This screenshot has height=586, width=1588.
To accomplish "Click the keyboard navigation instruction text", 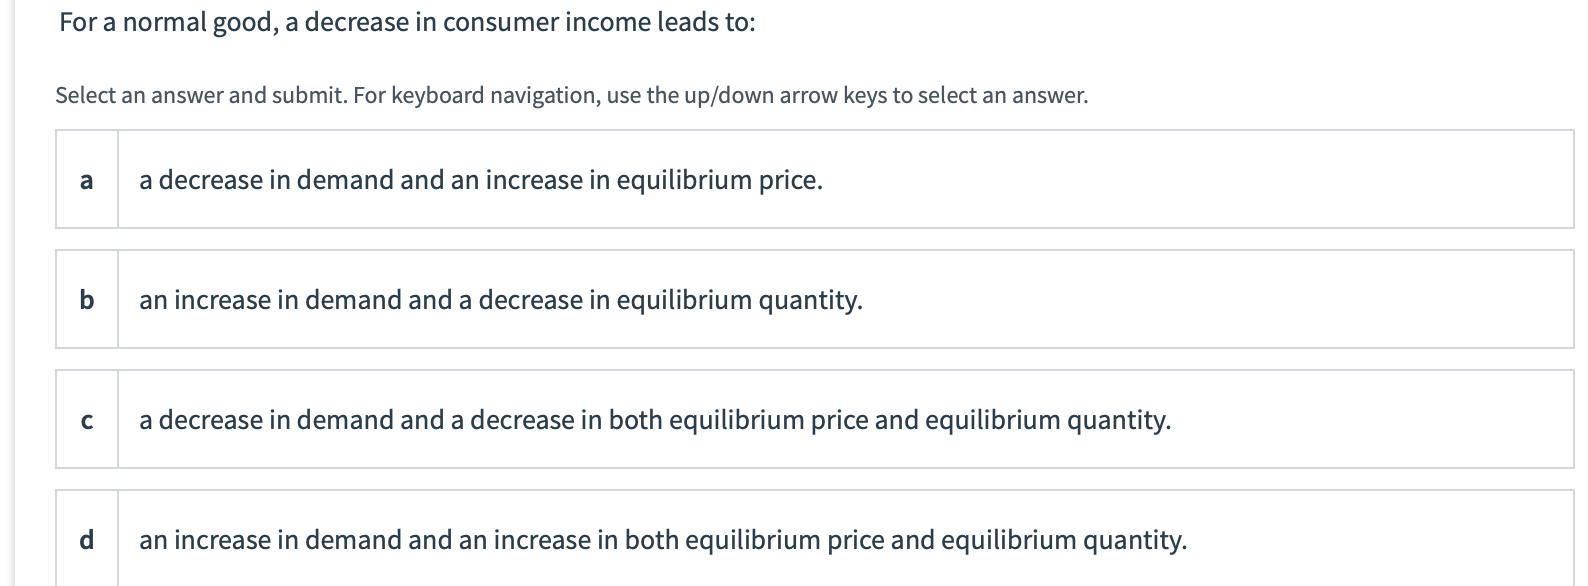I will [x=570, y=96].
